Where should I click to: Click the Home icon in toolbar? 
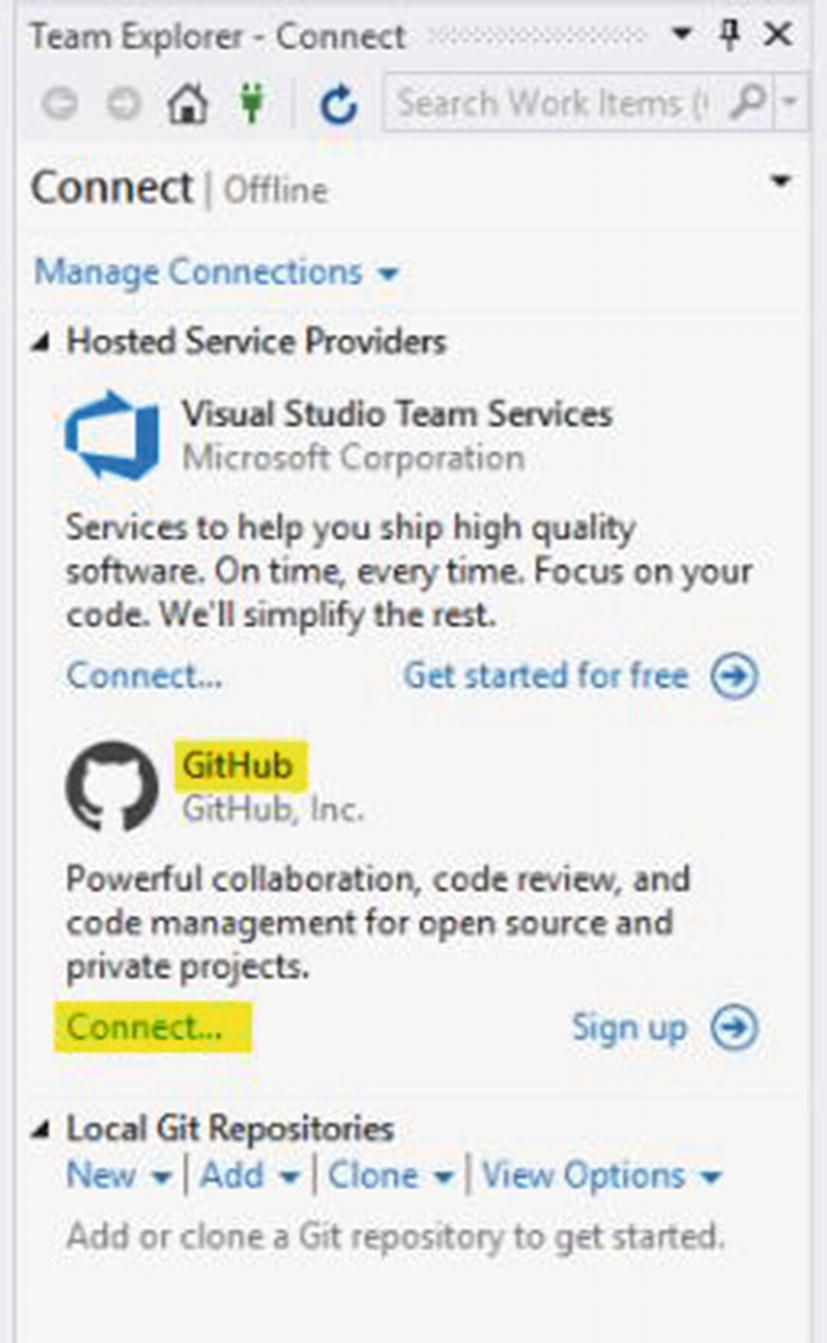click(187, 104)
